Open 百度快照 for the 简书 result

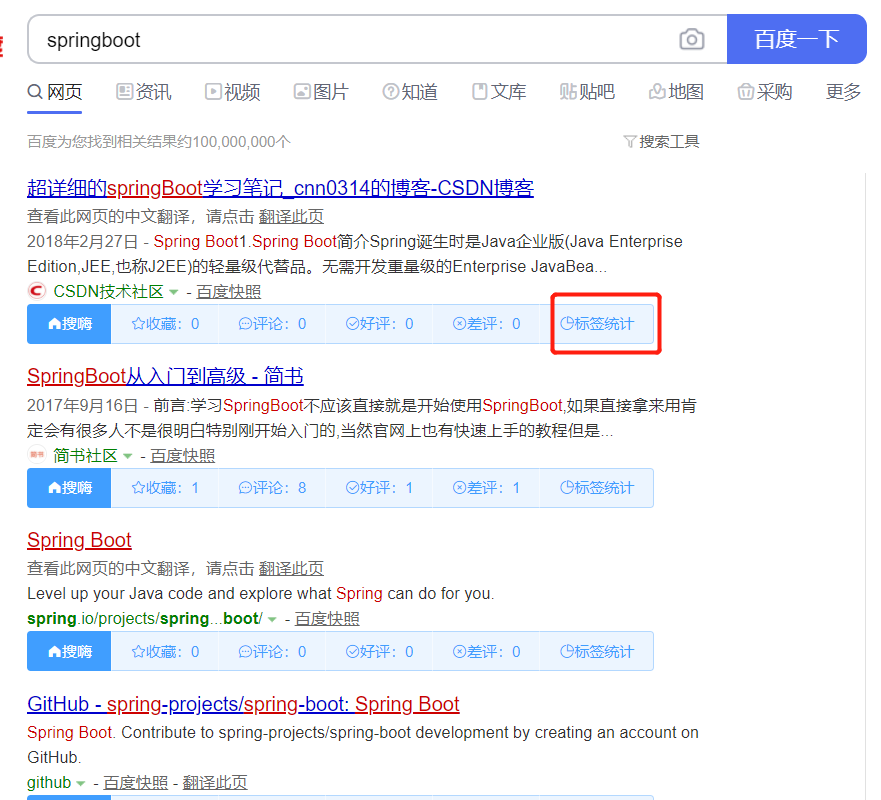pyautogui.click(x=183, y=456)
